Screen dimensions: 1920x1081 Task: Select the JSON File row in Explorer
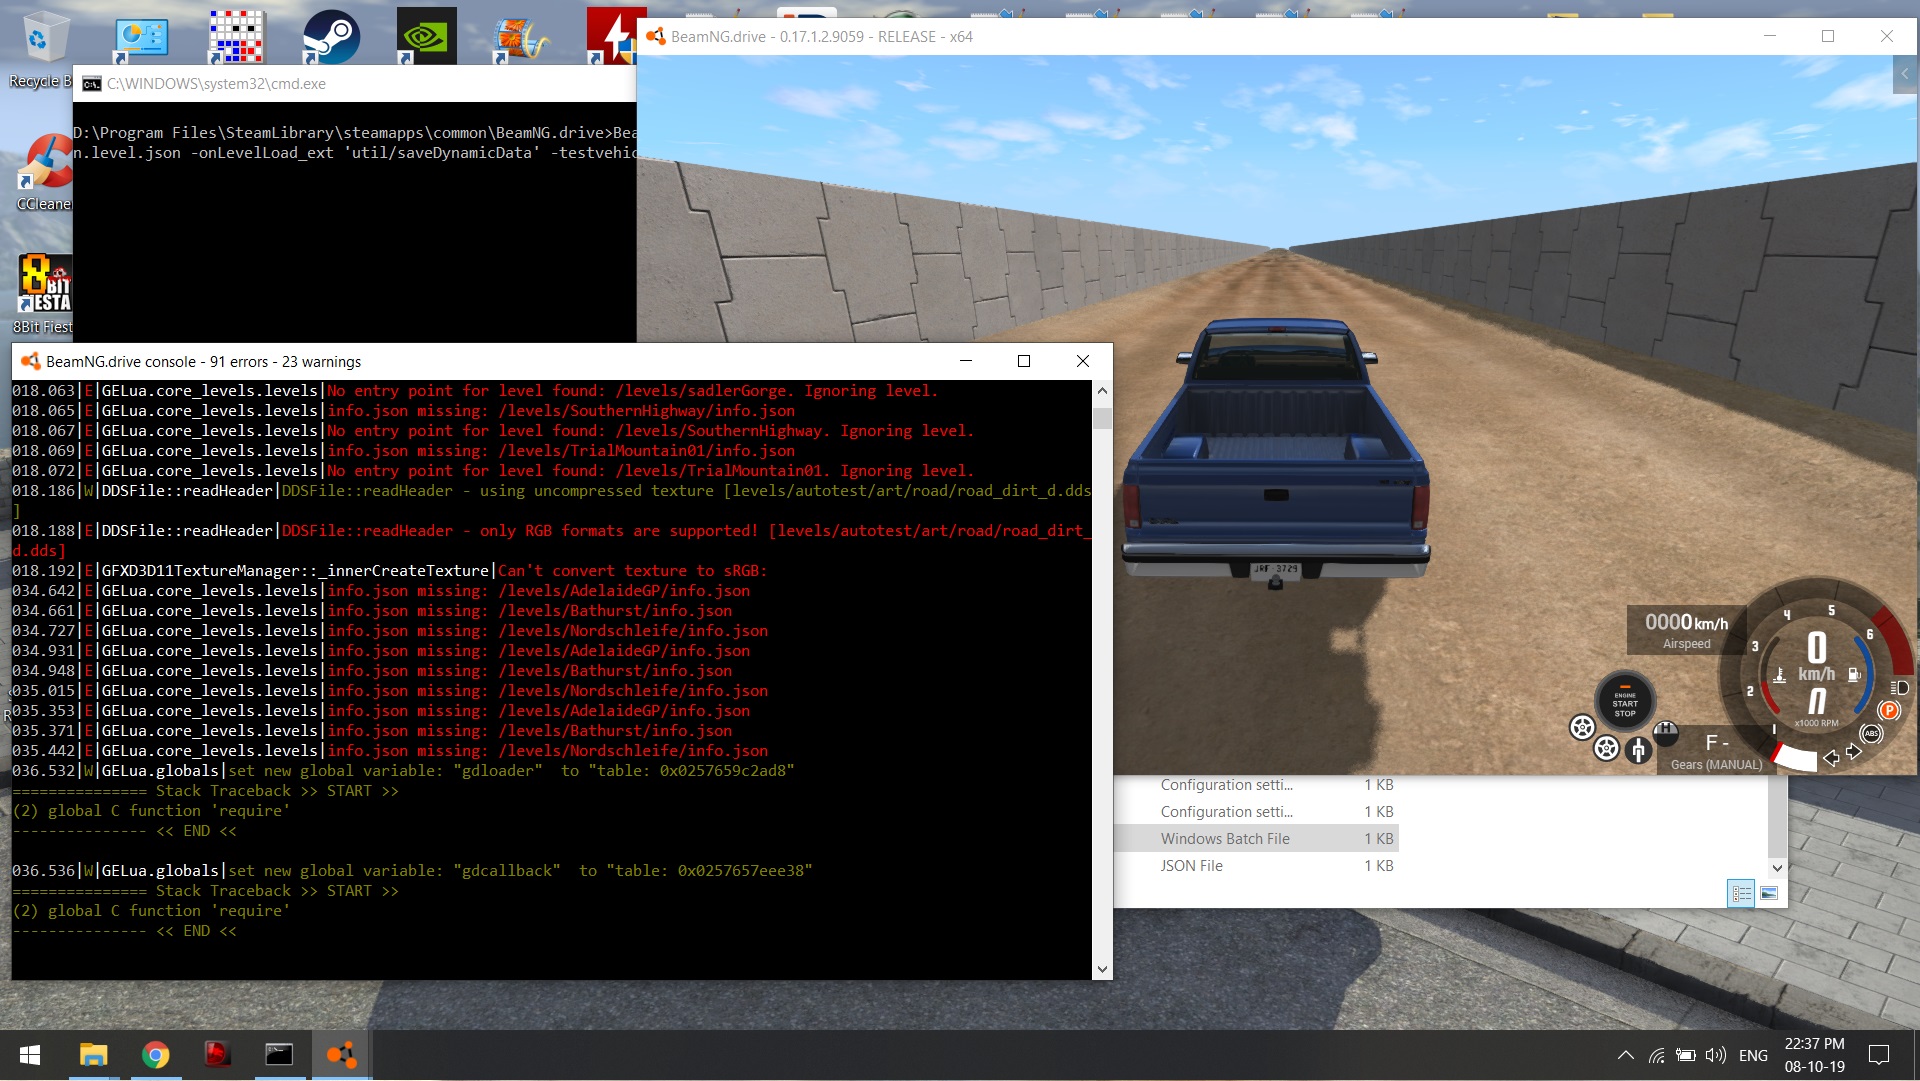[1256, 866]
